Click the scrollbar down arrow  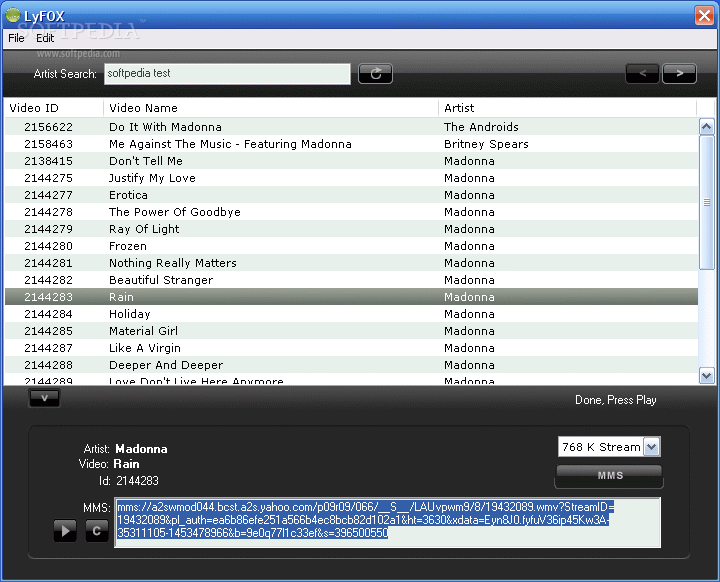click(x=706, y=376)
